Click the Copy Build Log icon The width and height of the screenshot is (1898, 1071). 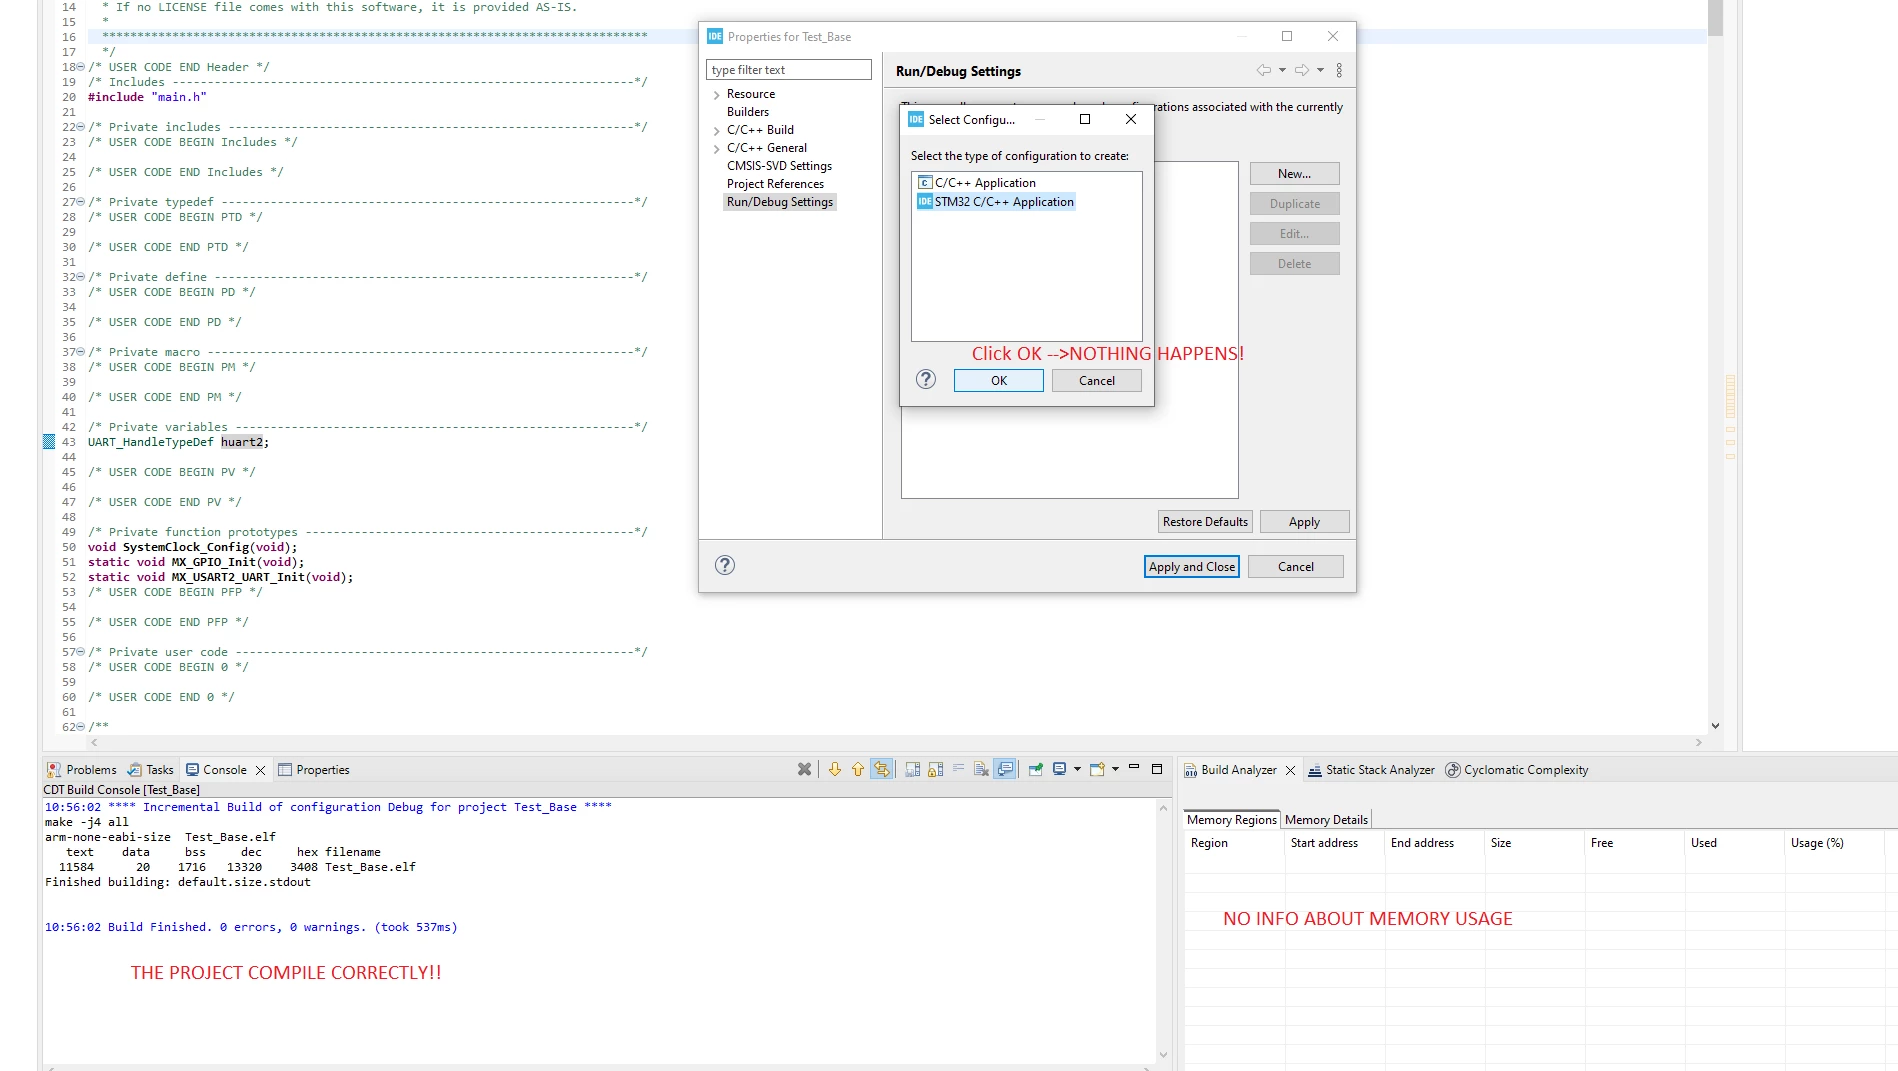coord(913,769)
